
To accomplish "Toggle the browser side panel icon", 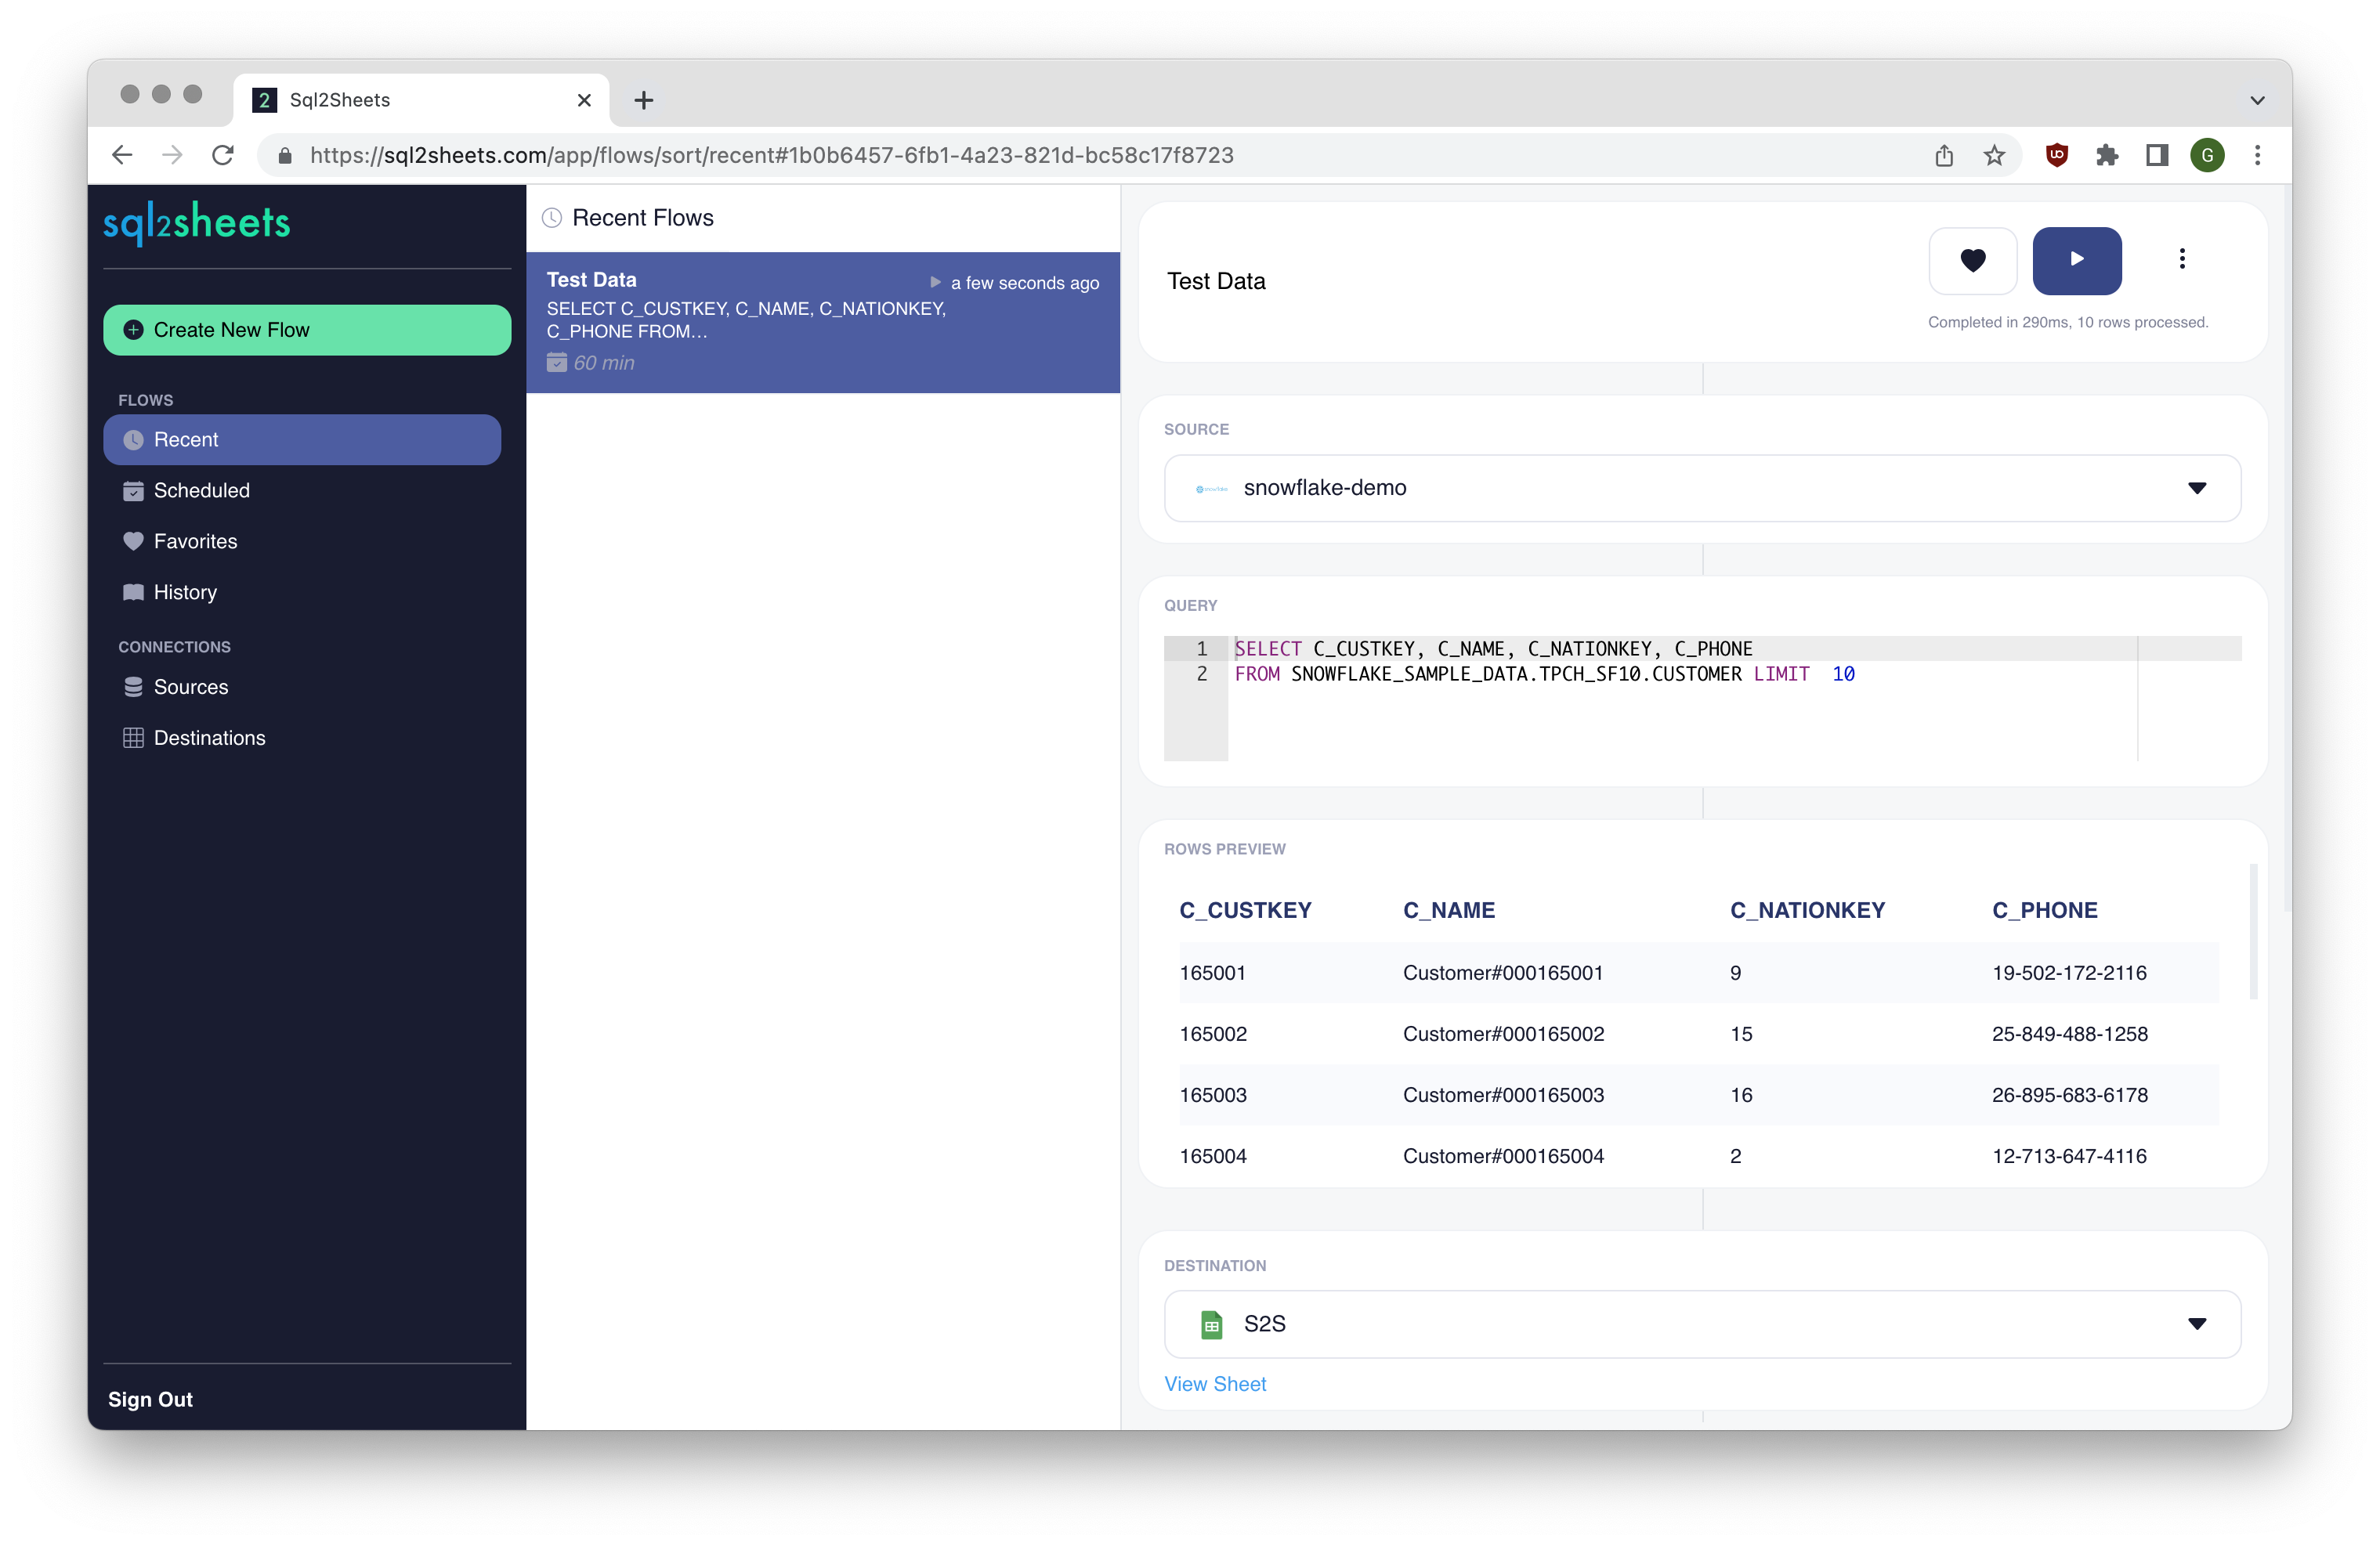I will pos(2157,155).
